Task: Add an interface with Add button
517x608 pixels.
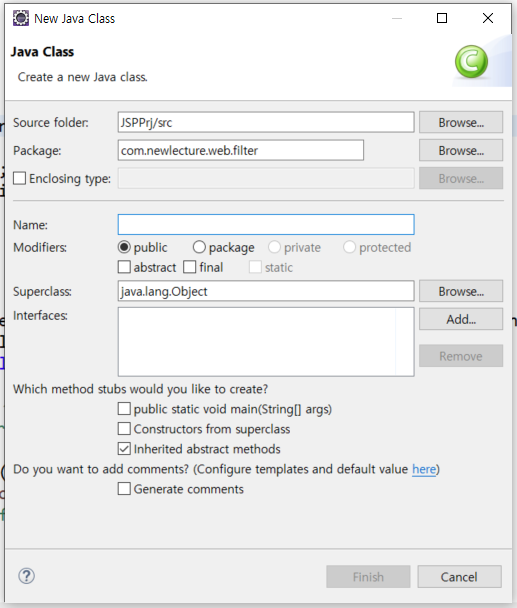Action: [x=461, y=319]
